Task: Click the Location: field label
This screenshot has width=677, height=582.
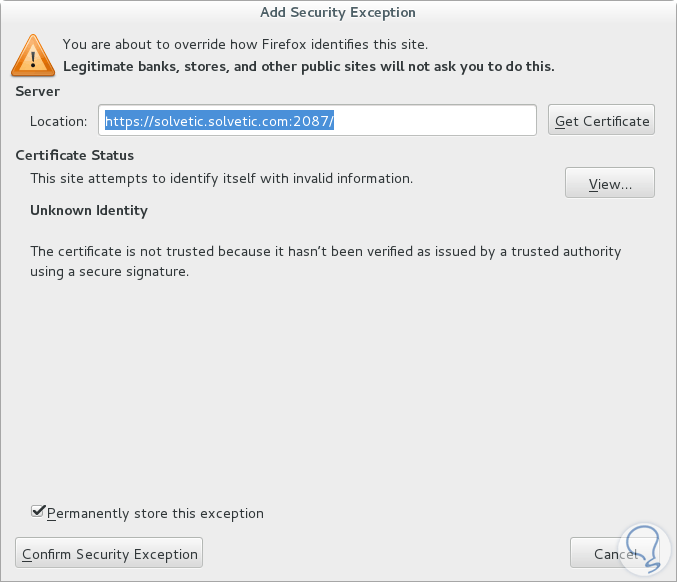Action: (58, 121)
